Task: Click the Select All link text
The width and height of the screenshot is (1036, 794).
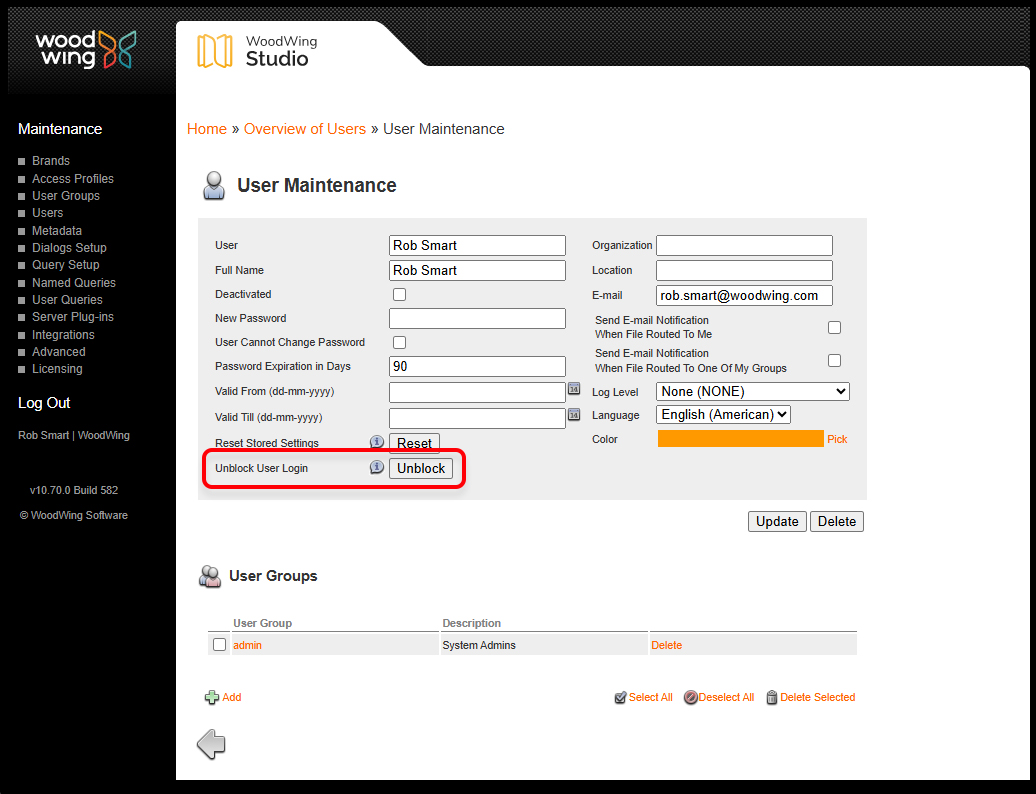Action: pos(651,698)
